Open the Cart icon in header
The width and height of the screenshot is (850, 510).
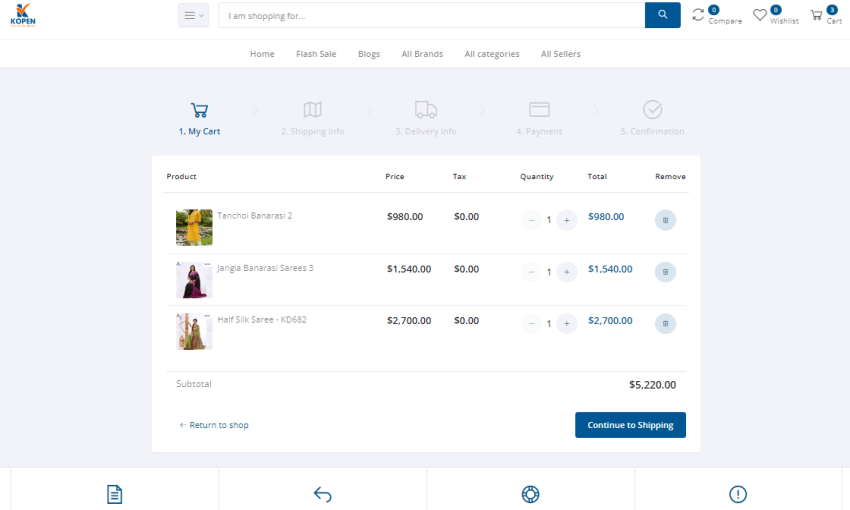[x=817, y=15]
